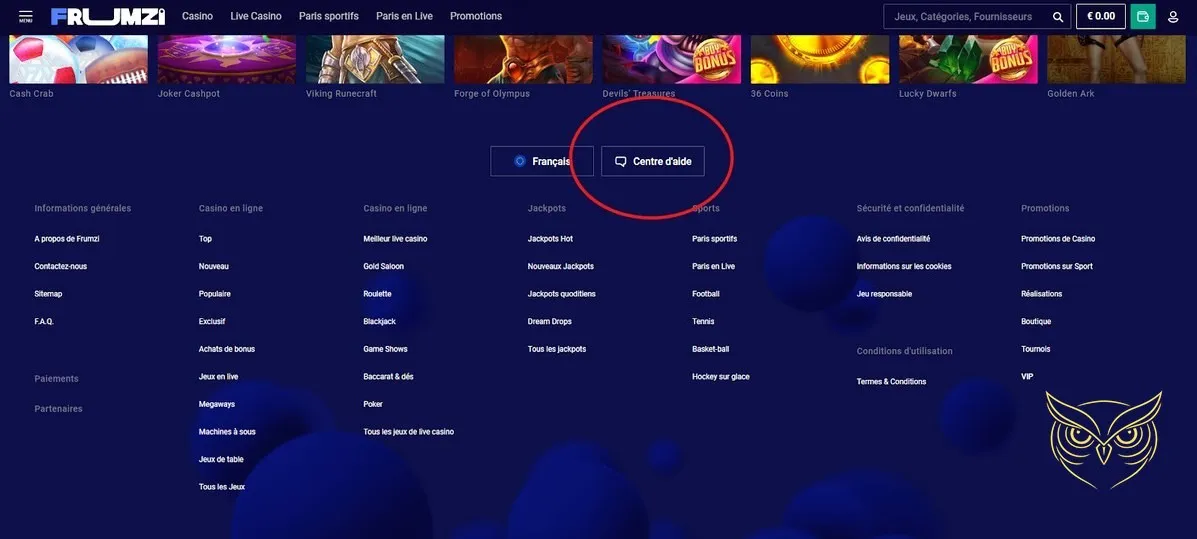The image size is (1197, 539).
Task: Open the Contactez-nous link
Action: (60, 266)
